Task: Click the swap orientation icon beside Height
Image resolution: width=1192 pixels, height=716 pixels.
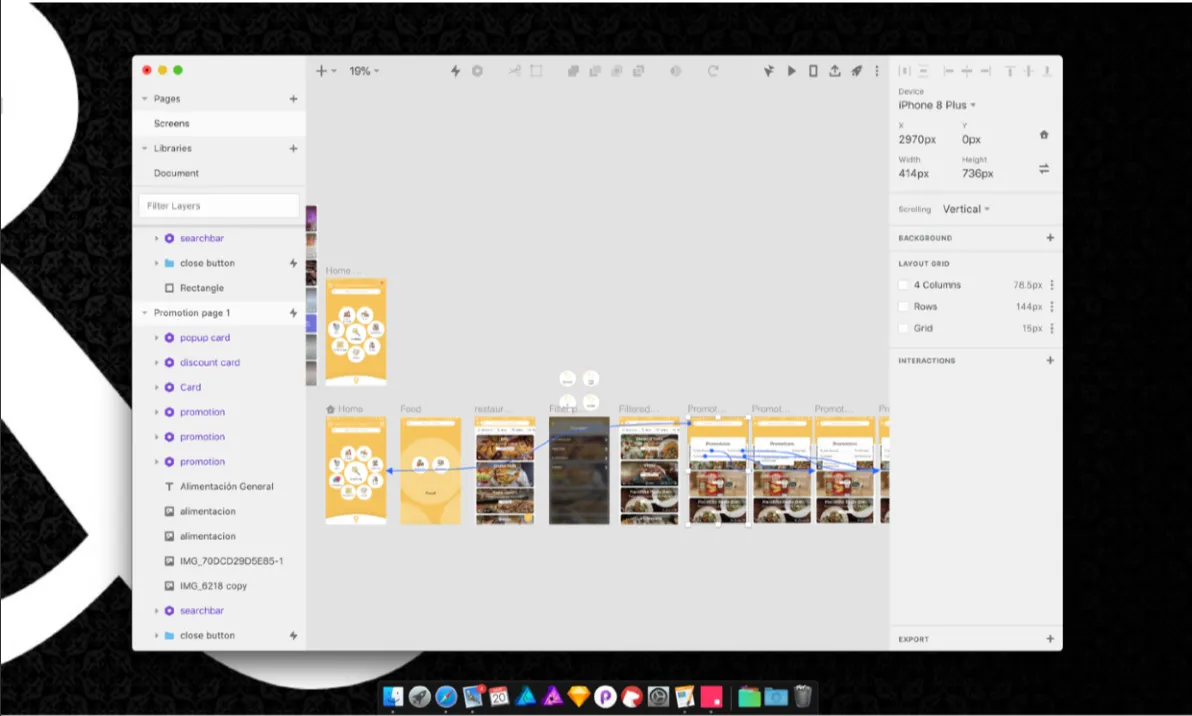Action: point(1044,169)
